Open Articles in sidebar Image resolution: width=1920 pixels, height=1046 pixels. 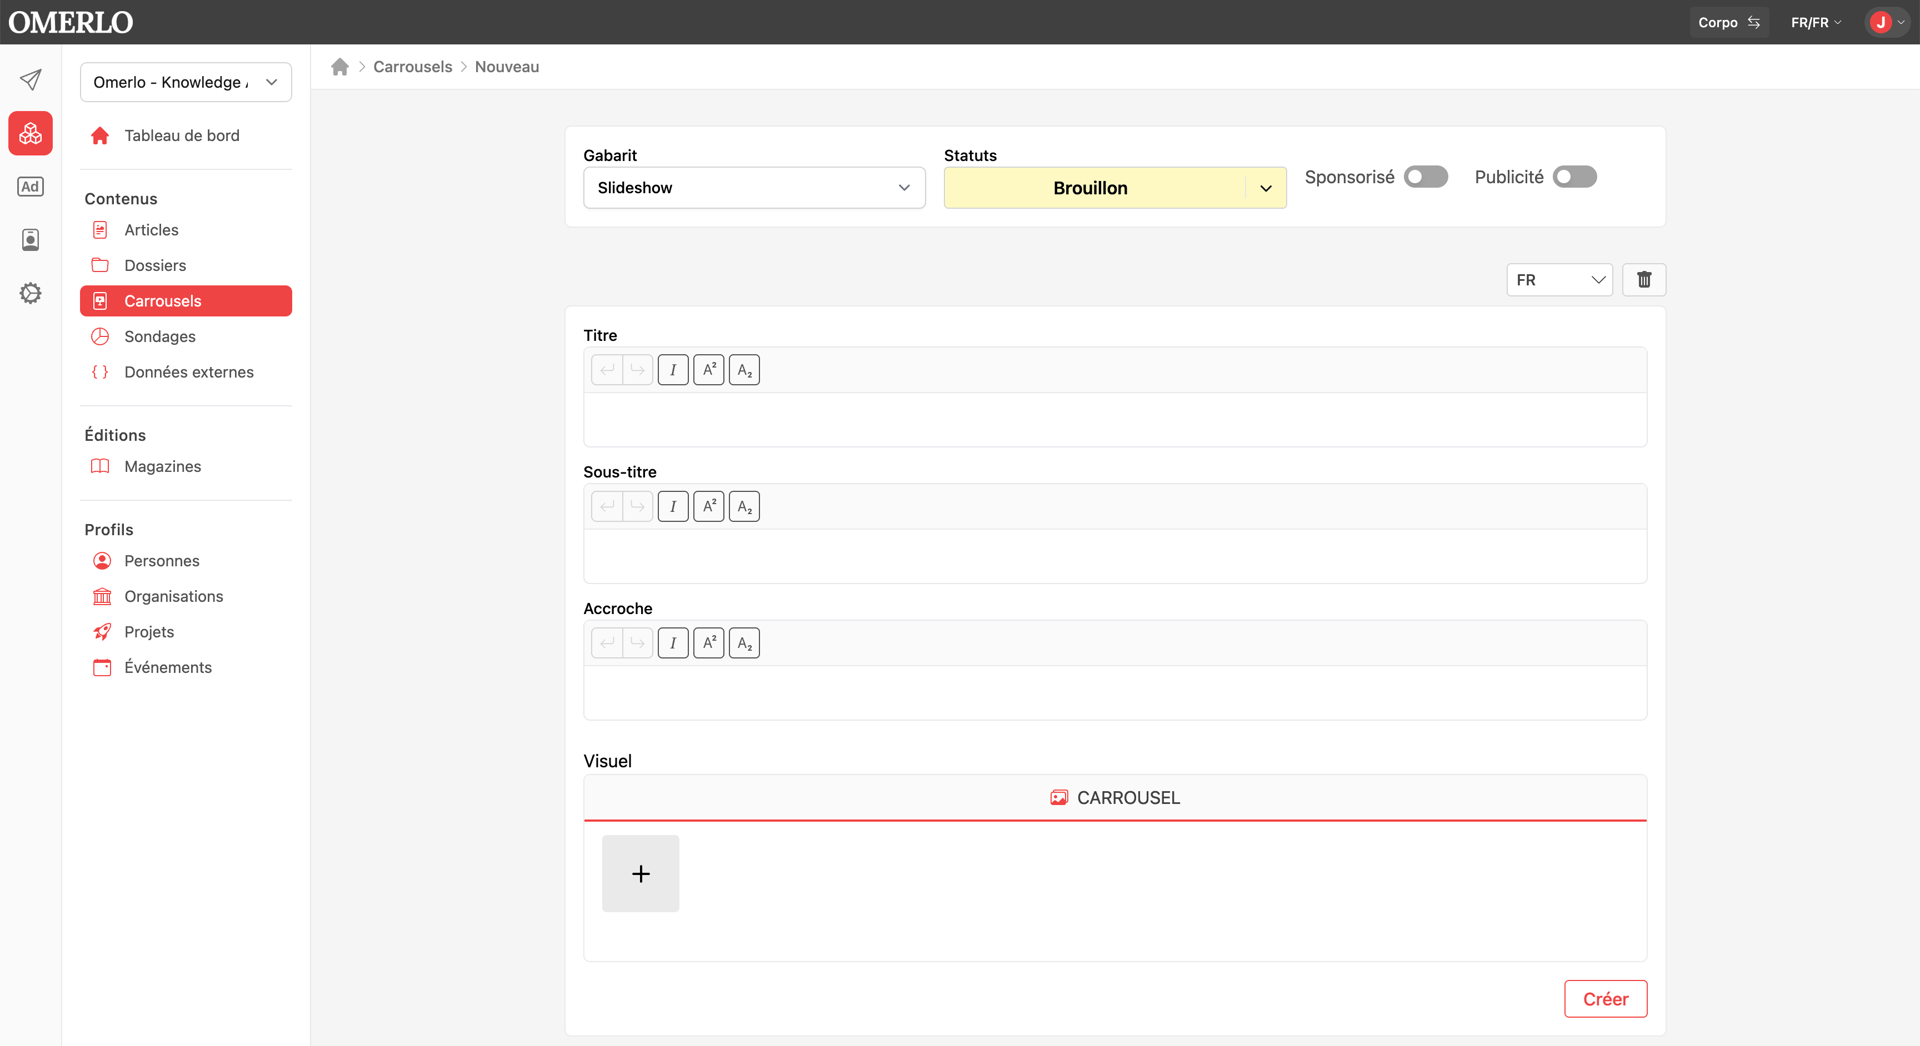186,230
